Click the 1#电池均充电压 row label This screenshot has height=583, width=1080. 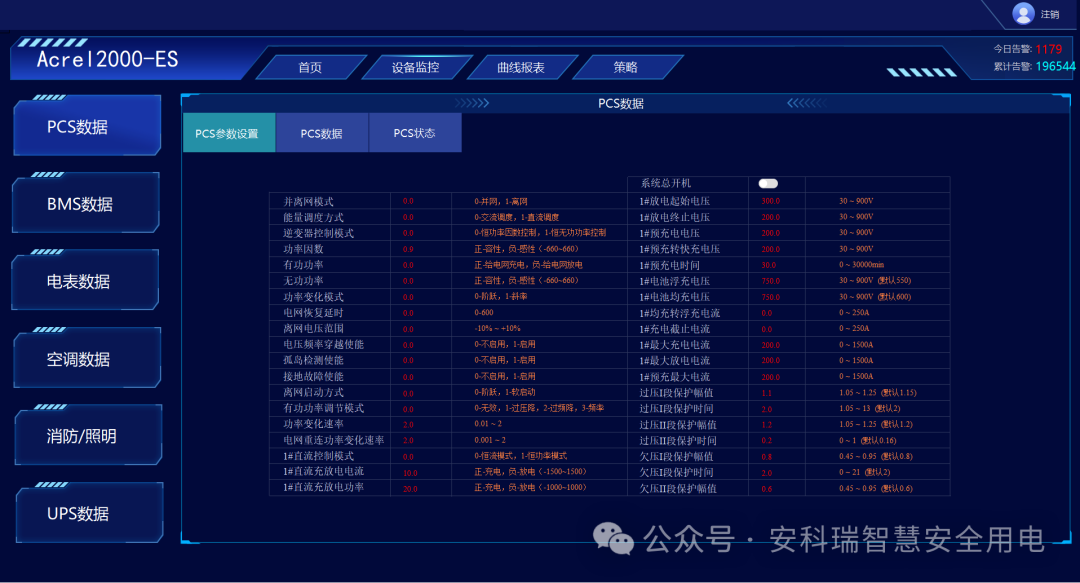pyautogui.click(x=674, y=297)
